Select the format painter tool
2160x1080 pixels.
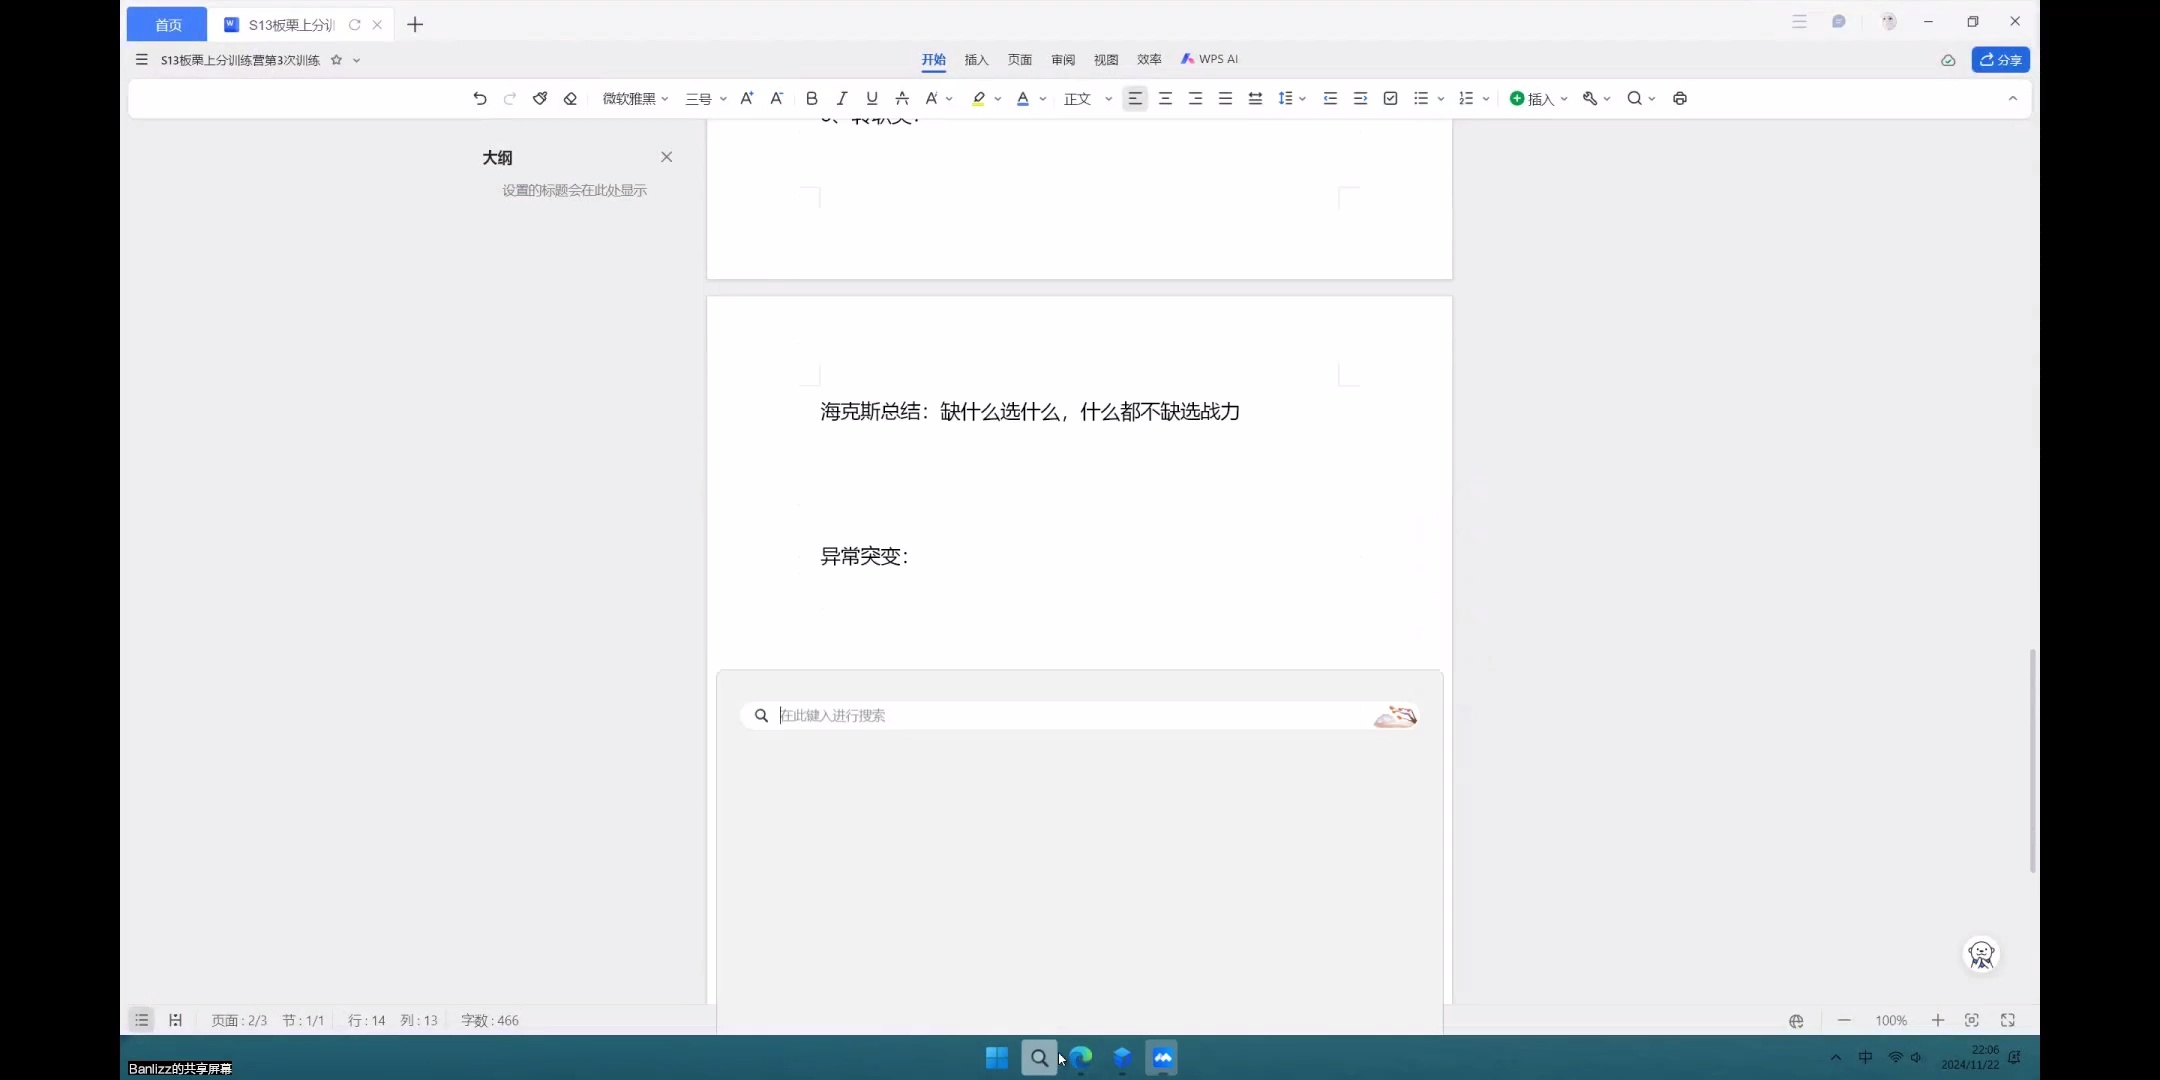540,98
